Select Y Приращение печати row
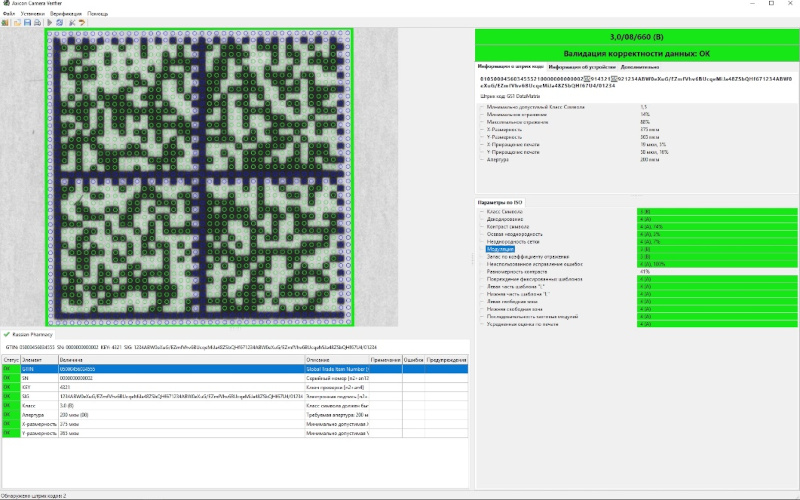 point(638,152)
